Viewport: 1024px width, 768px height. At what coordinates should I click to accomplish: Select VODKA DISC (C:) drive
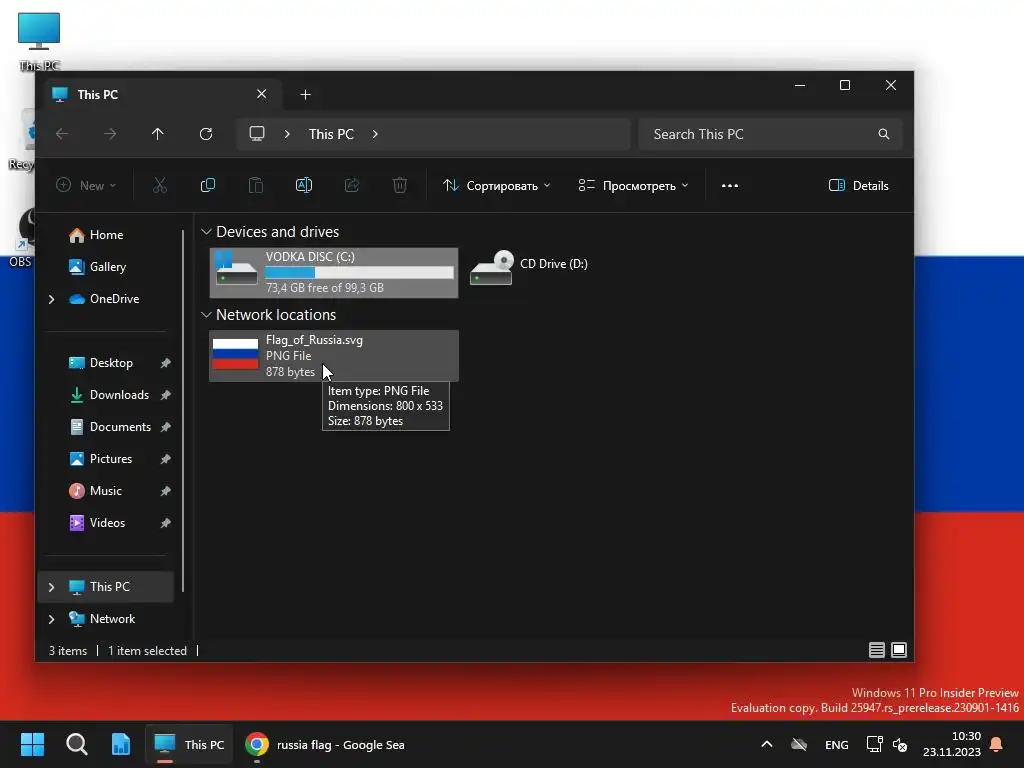tap(334, 272)
